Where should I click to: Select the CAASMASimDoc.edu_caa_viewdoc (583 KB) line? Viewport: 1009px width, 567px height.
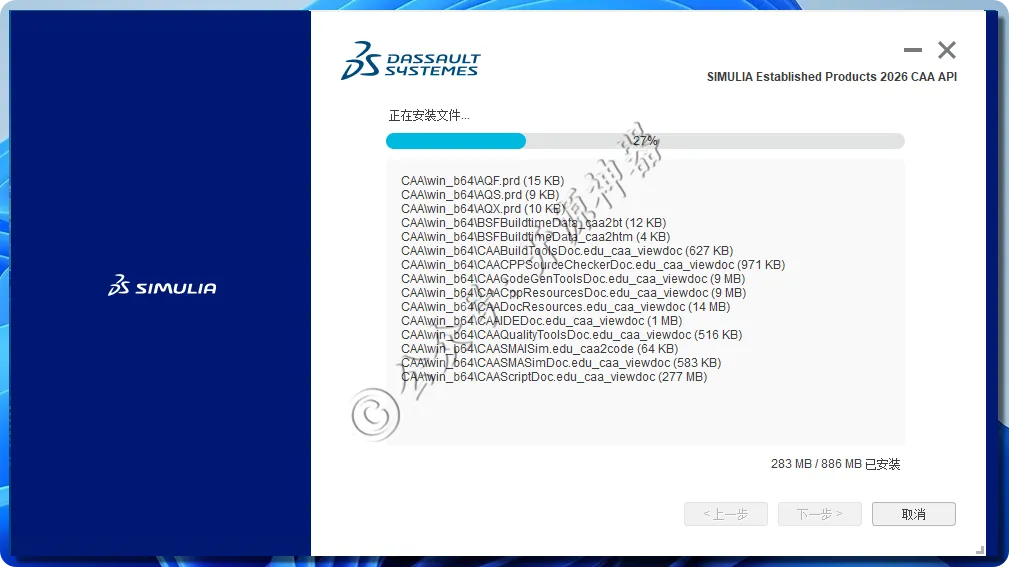point(560,363)
